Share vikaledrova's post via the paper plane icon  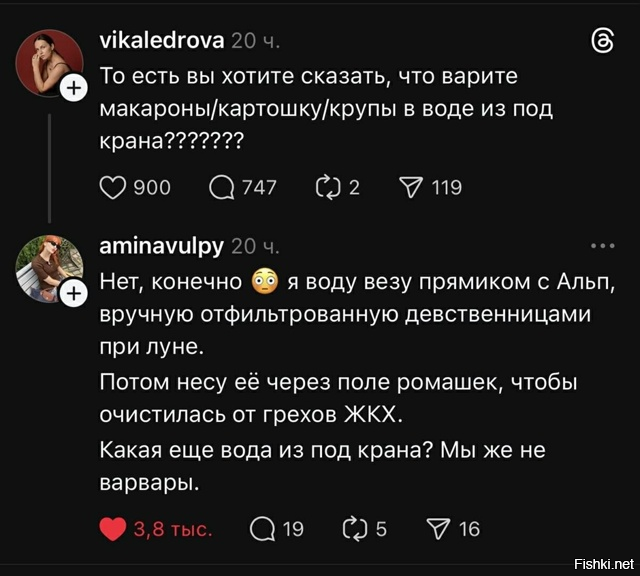point(411,187)
